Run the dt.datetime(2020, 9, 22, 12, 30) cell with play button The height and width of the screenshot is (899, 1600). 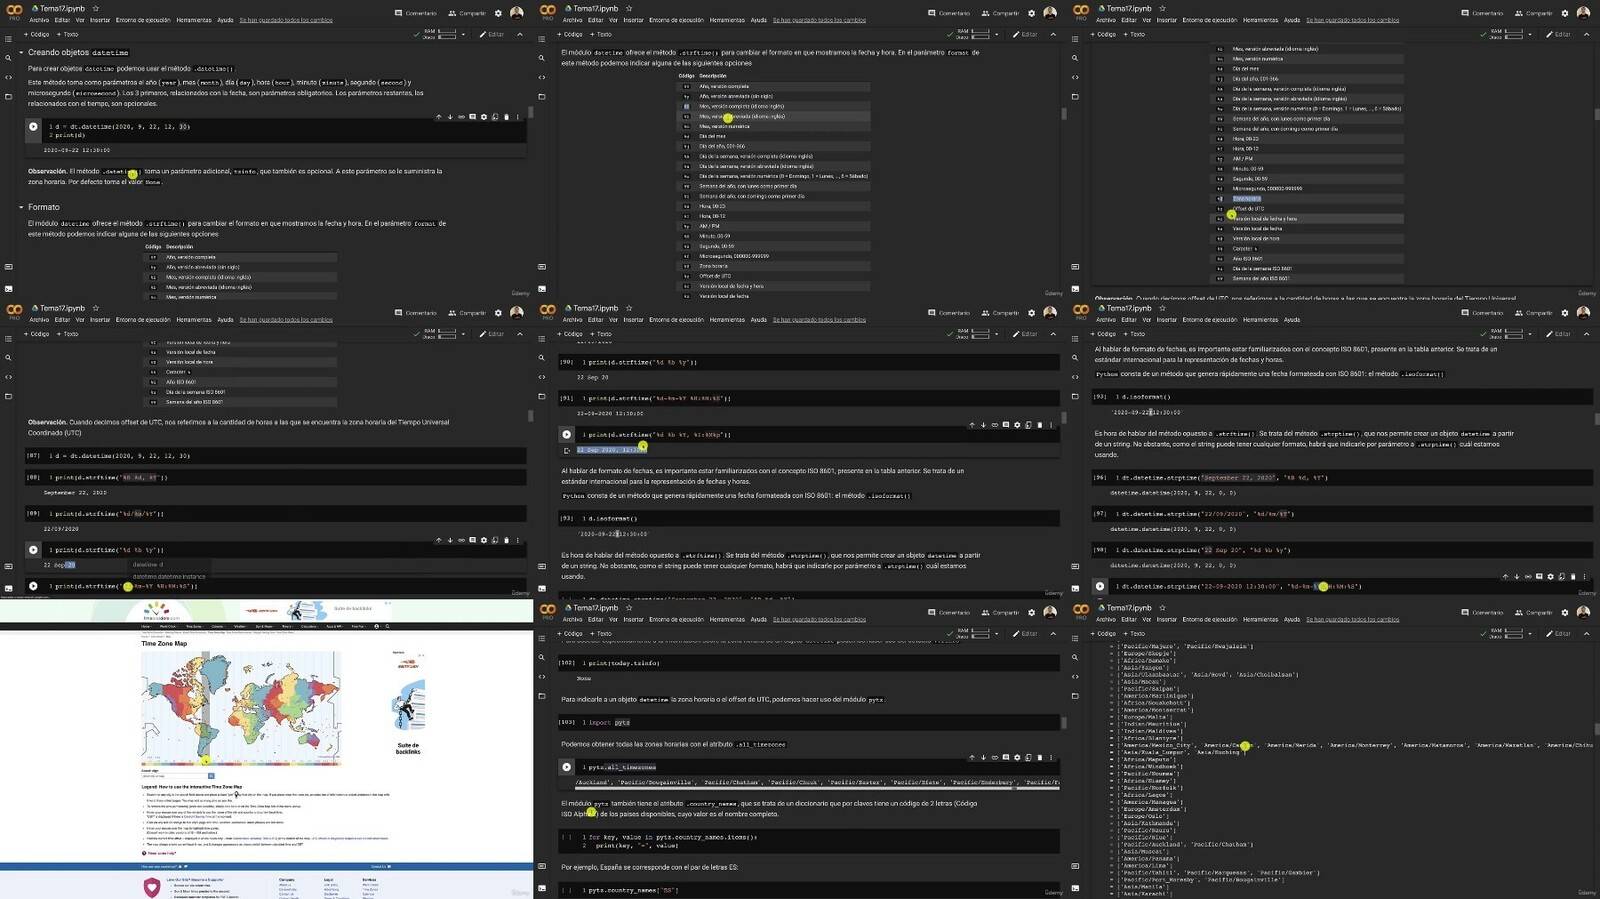[33, 127]
